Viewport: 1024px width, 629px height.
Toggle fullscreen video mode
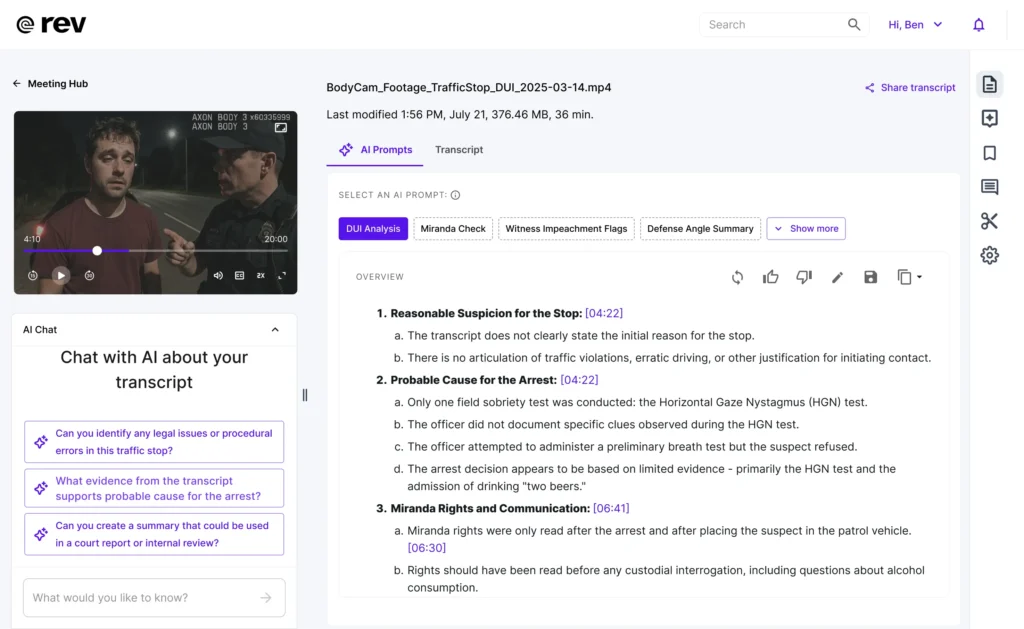click(282, 275)
